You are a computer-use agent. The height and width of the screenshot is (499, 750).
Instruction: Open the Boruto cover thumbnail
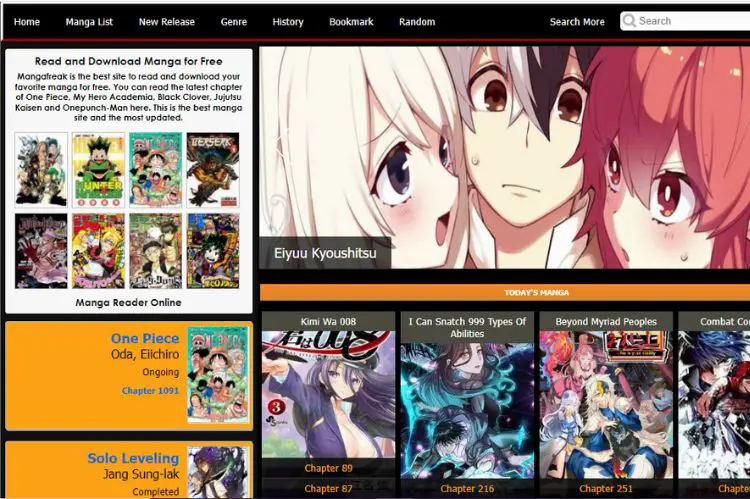coord(98,251)
